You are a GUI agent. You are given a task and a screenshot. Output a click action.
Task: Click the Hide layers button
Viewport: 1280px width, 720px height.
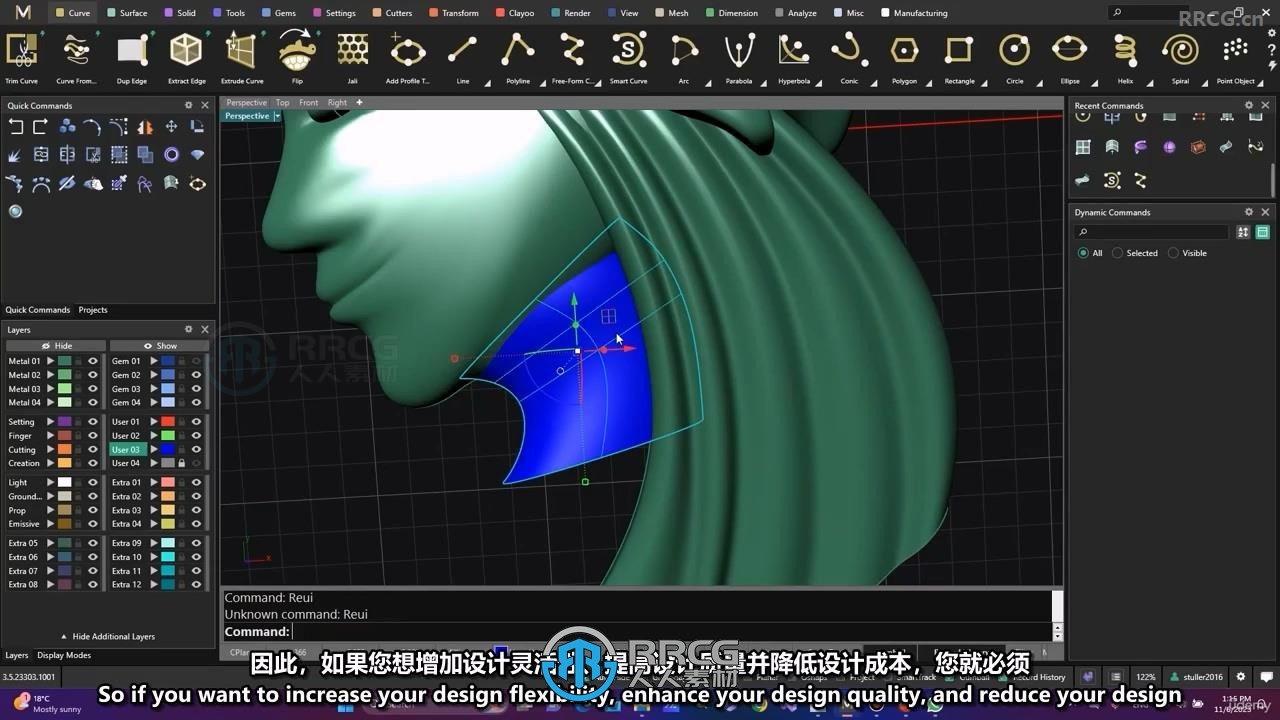coord(56,346)
